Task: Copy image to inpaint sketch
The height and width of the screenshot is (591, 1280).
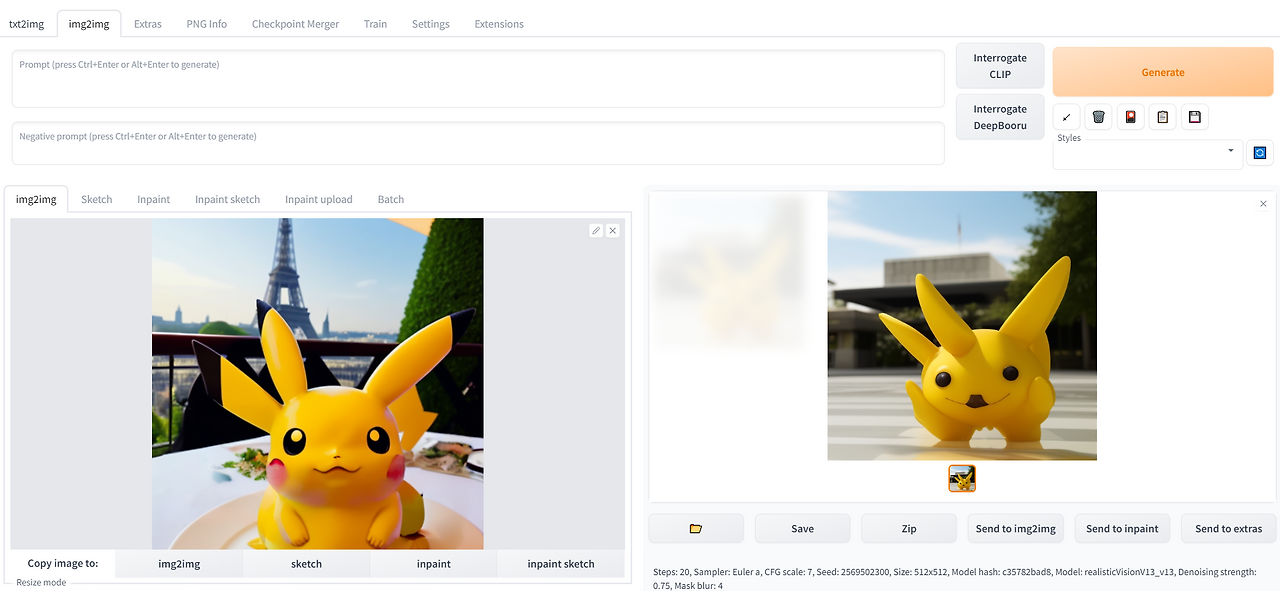Action: click(x=561, y=564)
